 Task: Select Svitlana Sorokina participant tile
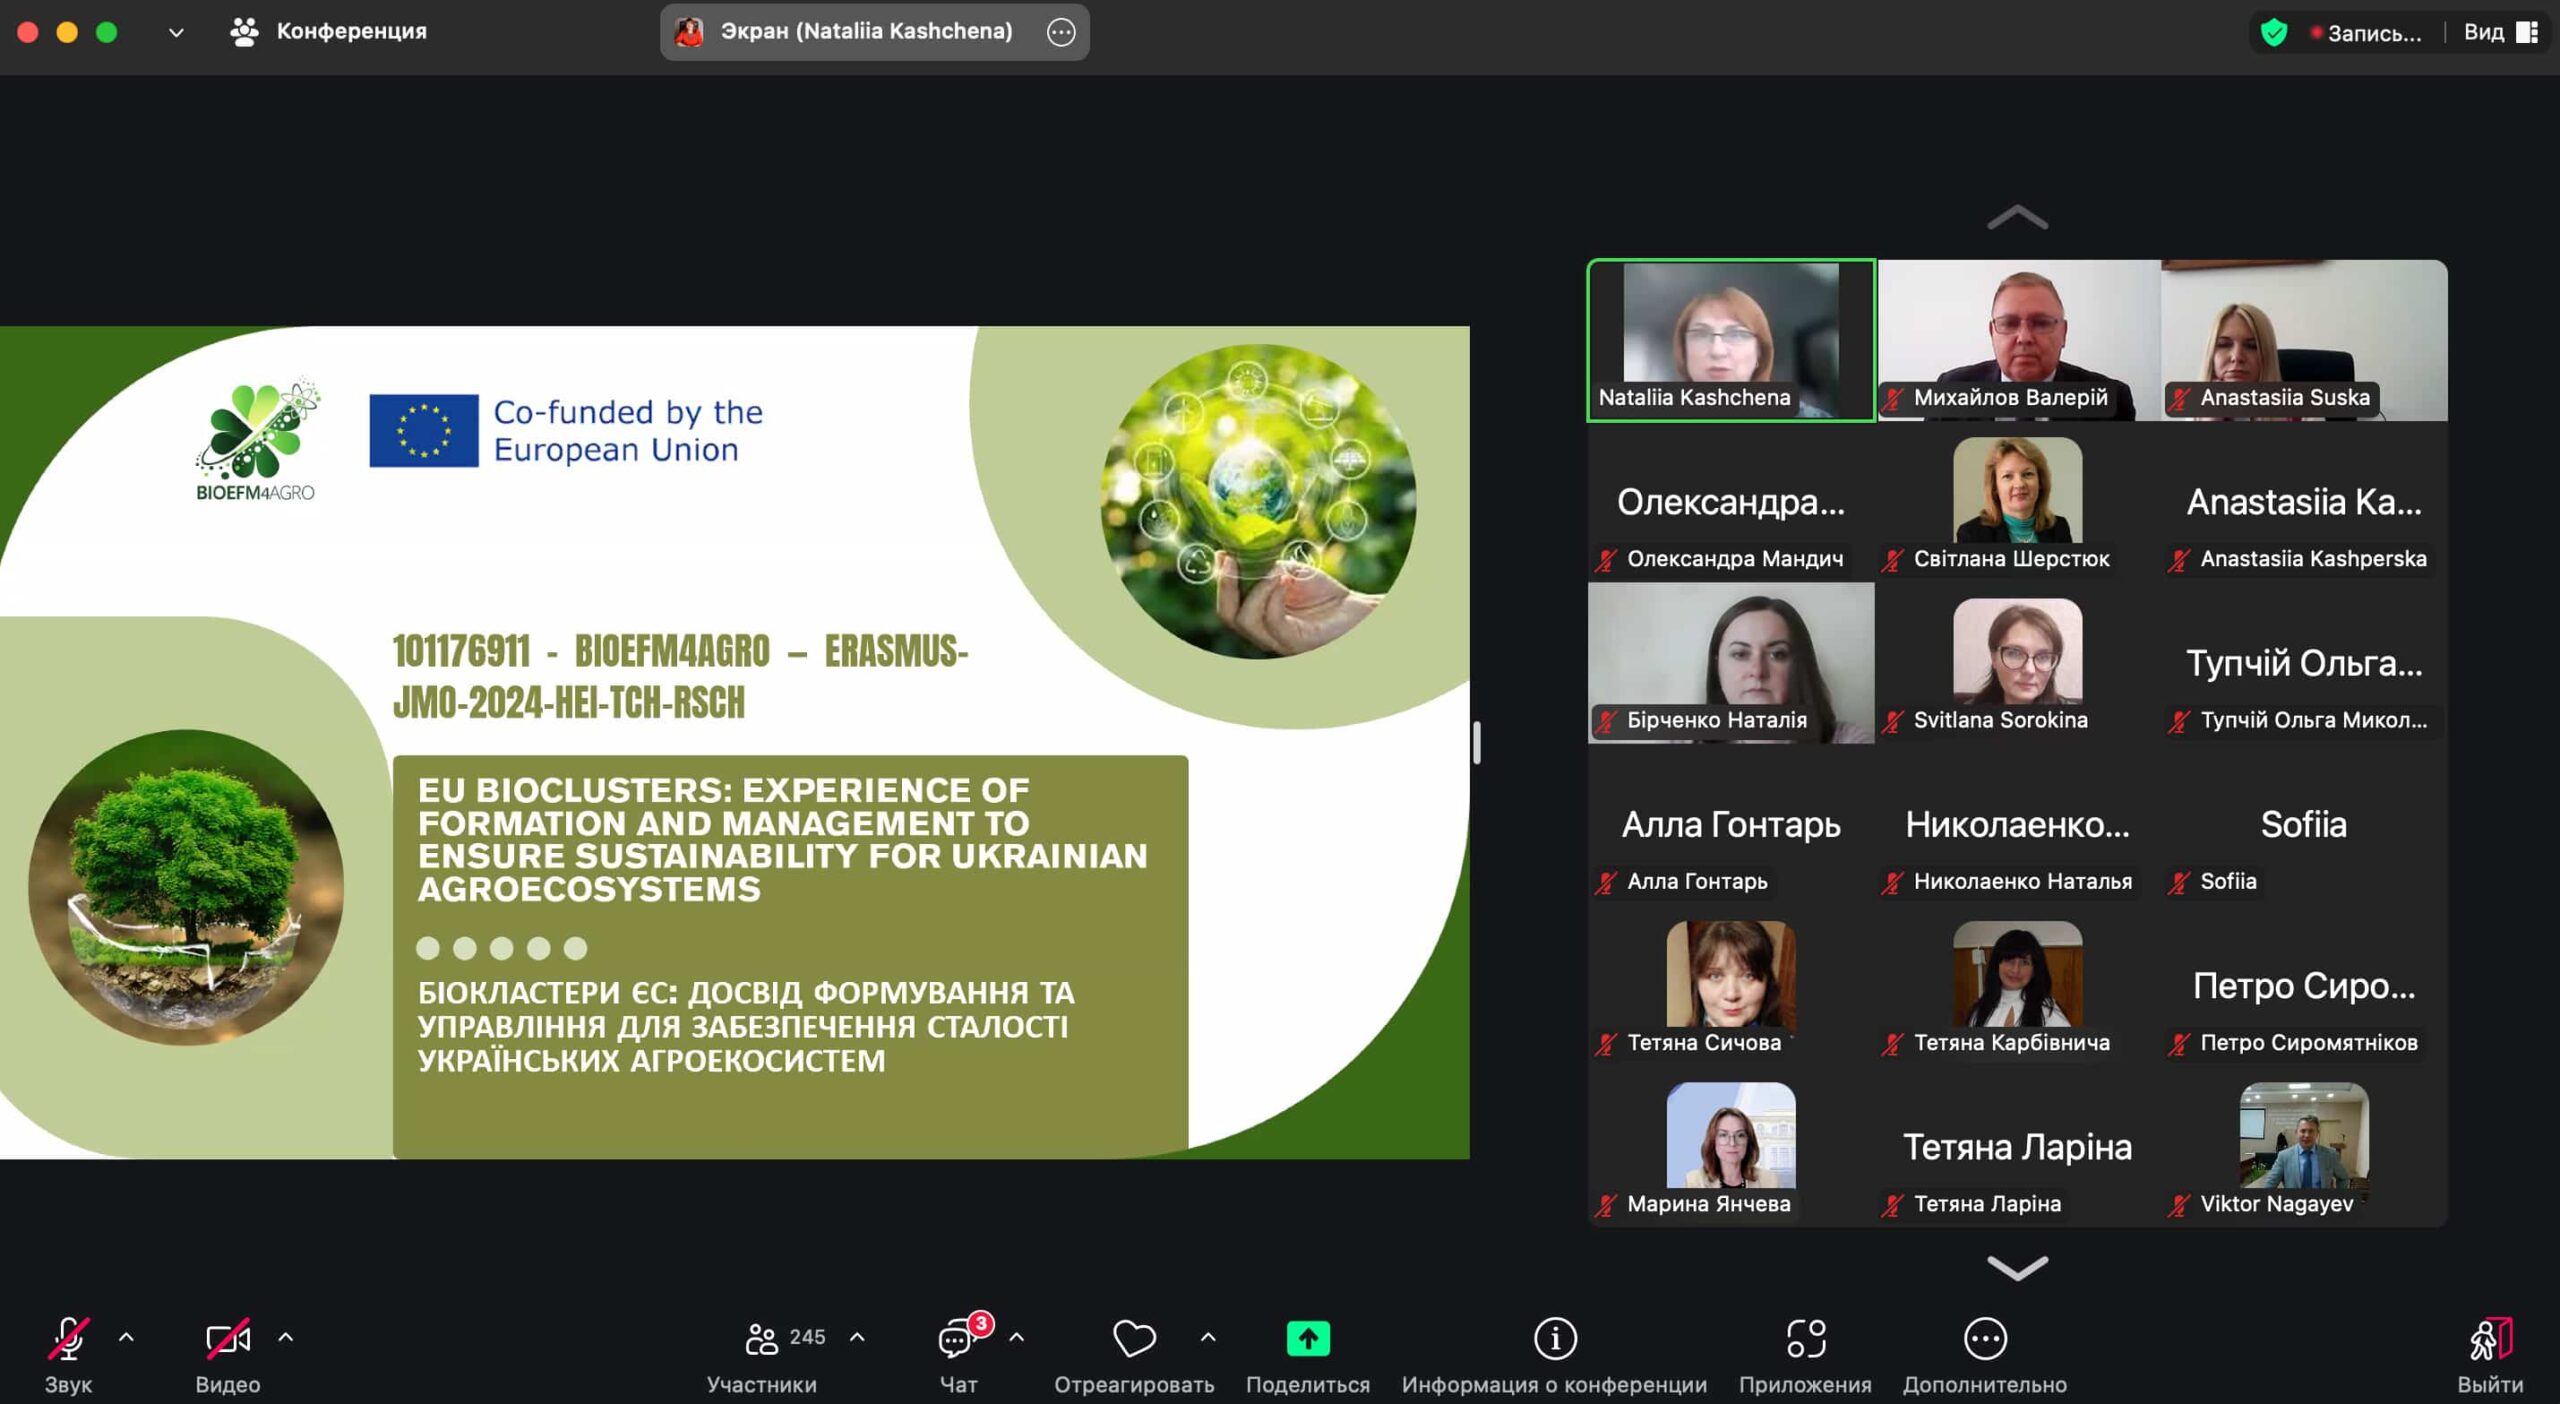[2018, 663]
